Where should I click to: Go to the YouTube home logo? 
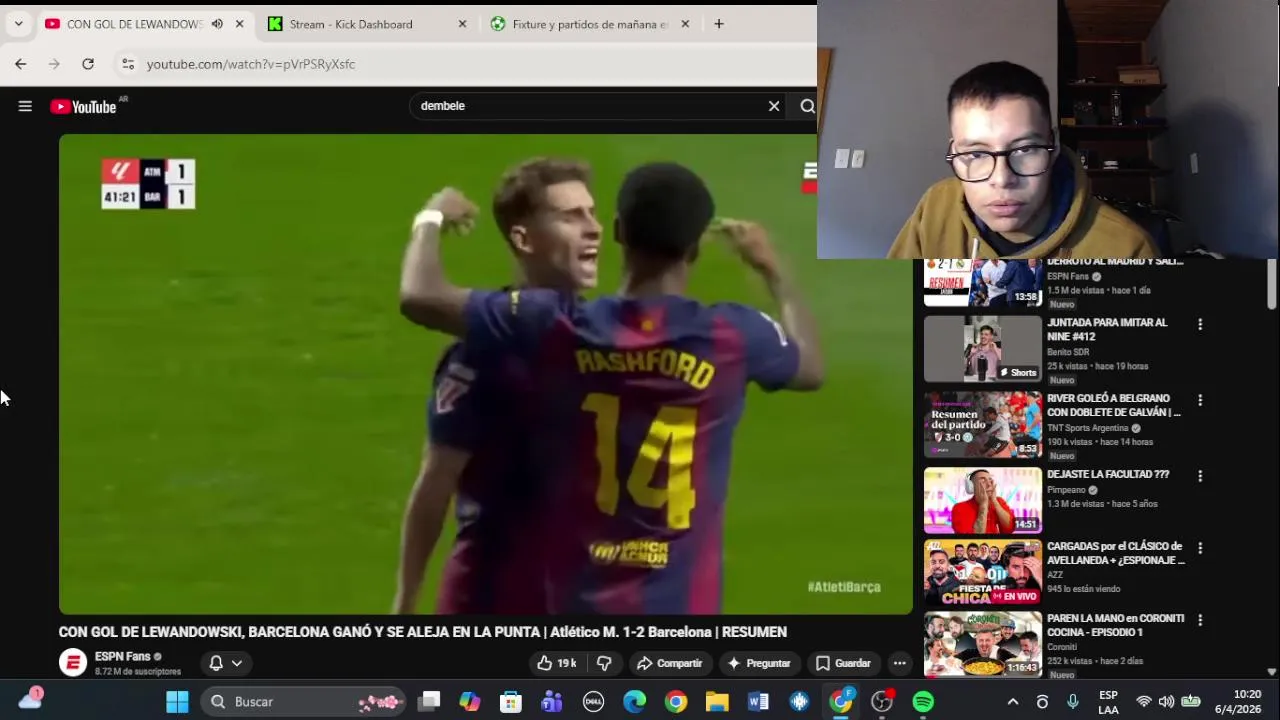tap(83, 106)
